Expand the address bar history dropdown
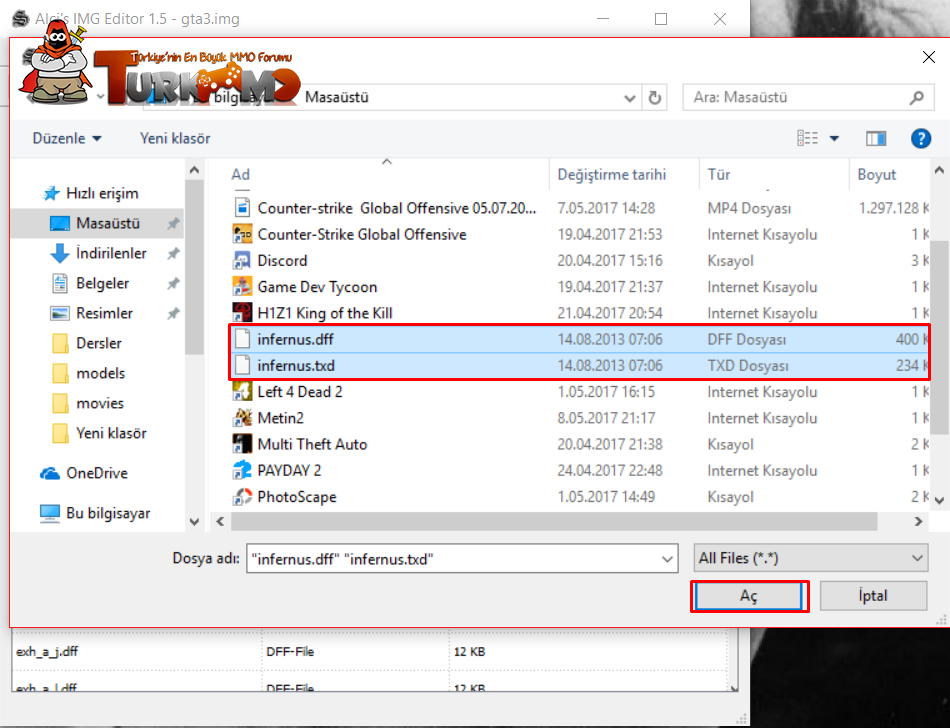The width and height of the screenshot is (950, 728). [x=629, y=98]
